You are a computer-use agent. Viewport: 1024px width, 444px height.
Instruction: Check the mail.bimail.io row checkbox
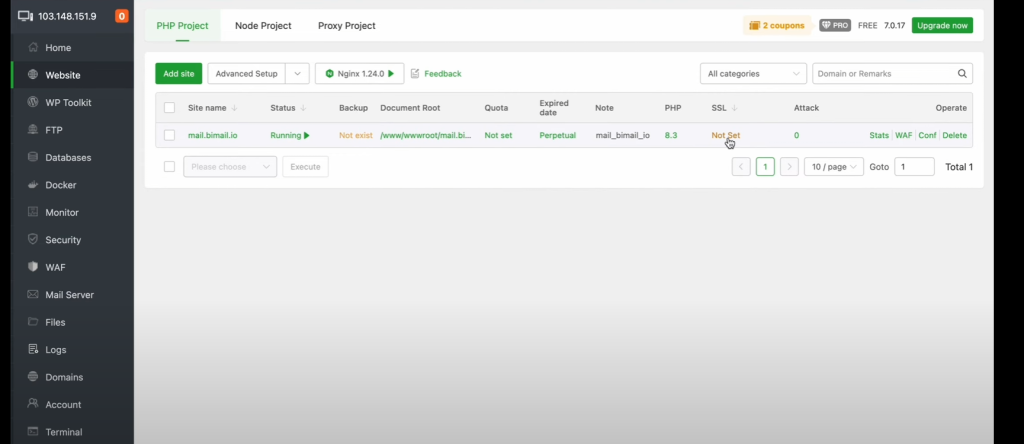(169, 135)
